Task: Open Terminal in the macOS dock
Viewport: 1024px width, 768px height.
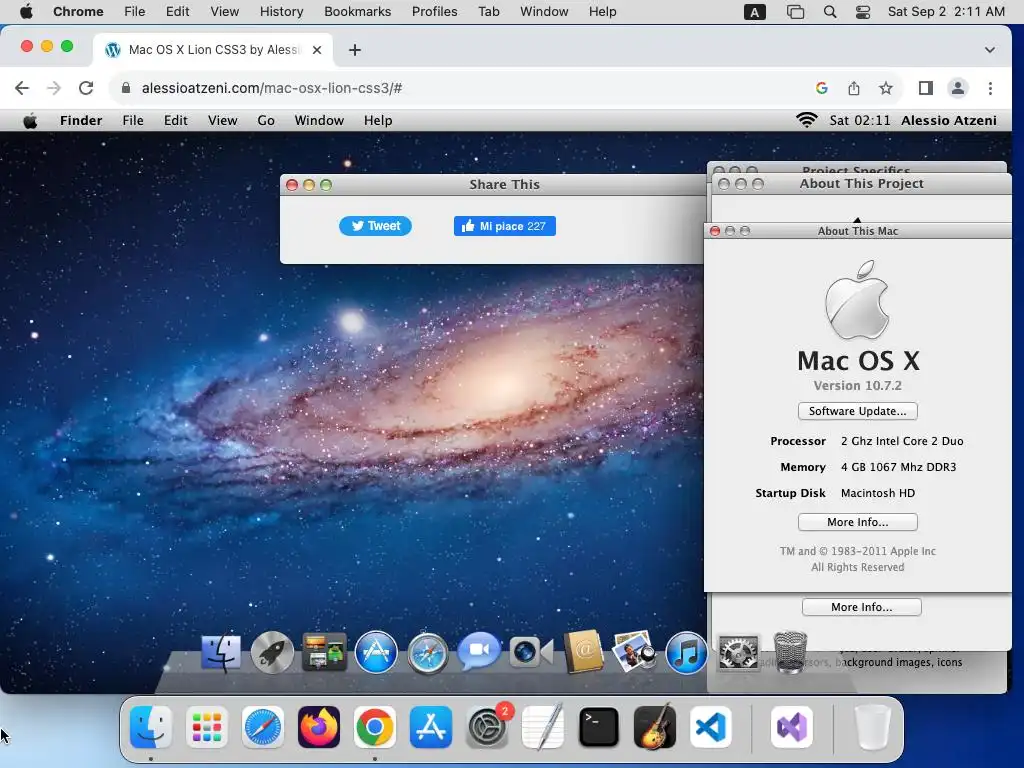Action: tap(599, 727)
